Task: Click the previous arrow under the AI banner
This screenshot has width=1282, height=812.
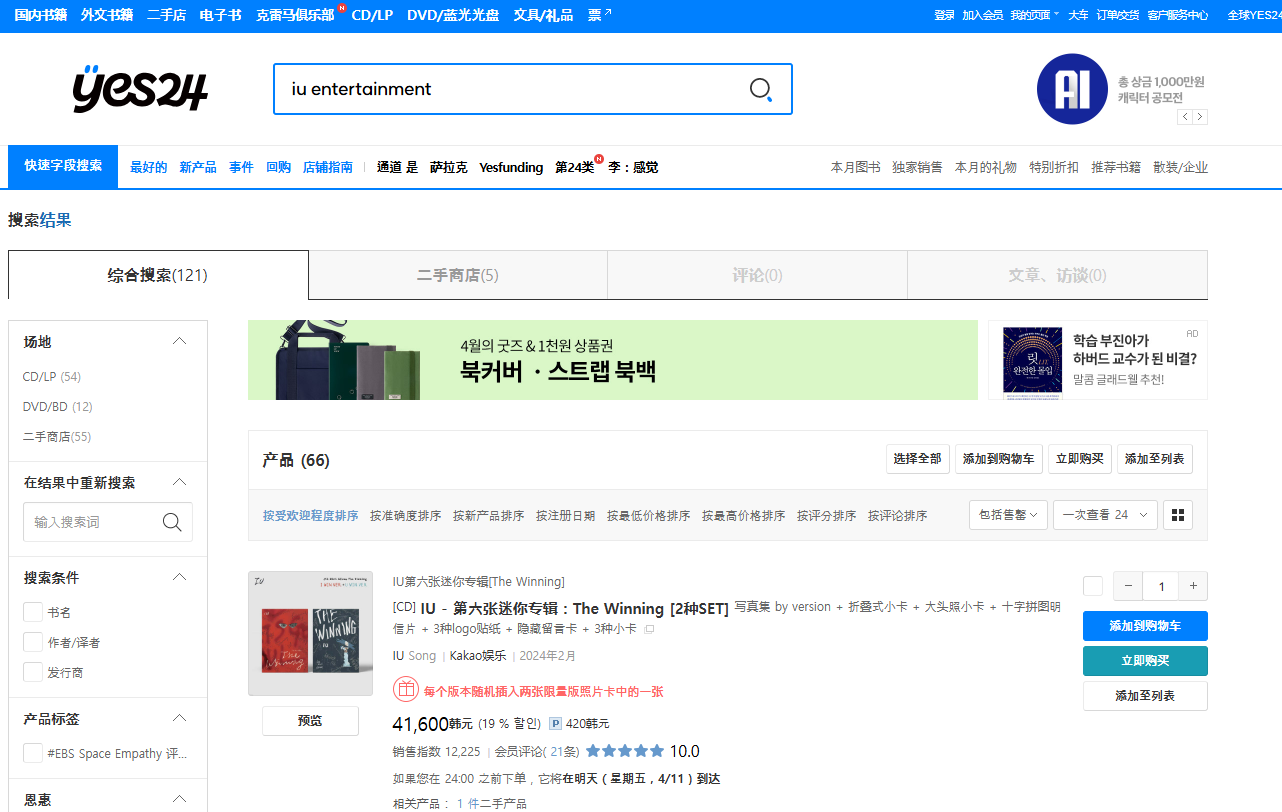Action: click(x=1185, y=117)
